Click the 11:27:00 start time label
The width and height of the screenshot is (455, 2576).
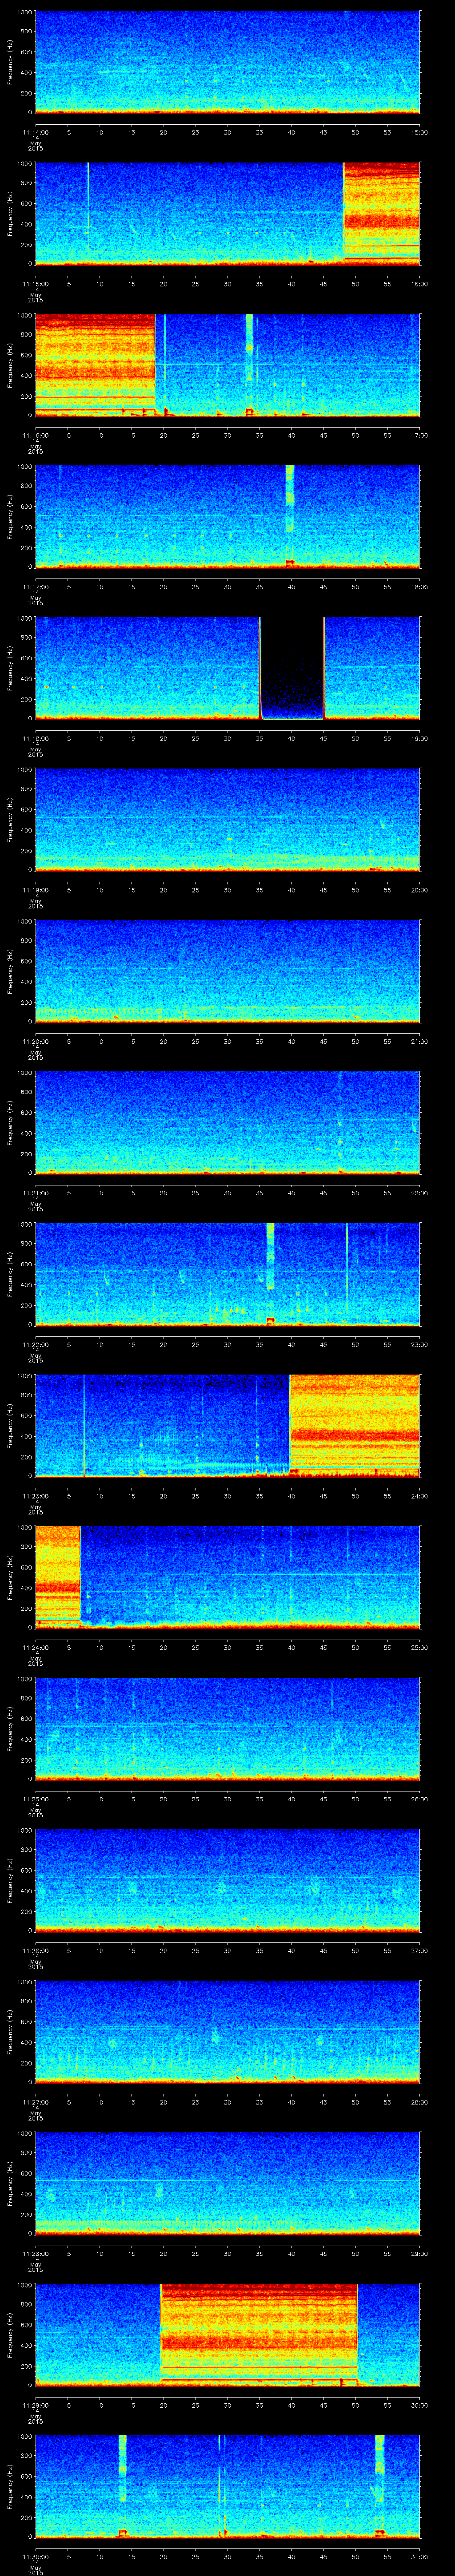(35, 2102)
